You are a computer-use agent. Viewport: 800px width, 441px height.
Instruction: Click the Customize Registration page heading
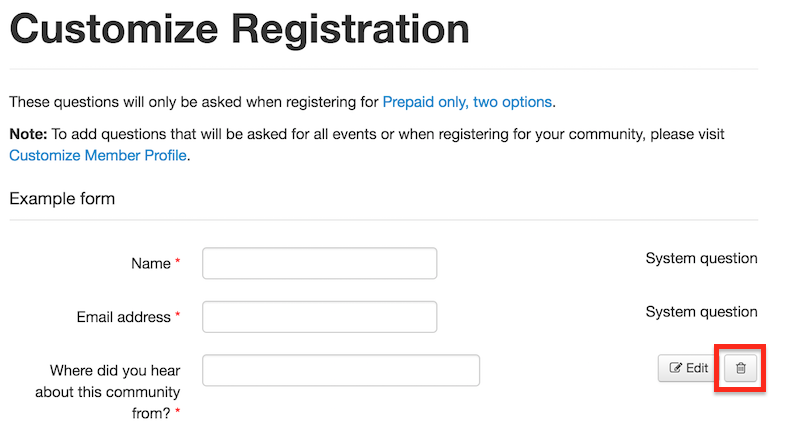coord(239,29)
